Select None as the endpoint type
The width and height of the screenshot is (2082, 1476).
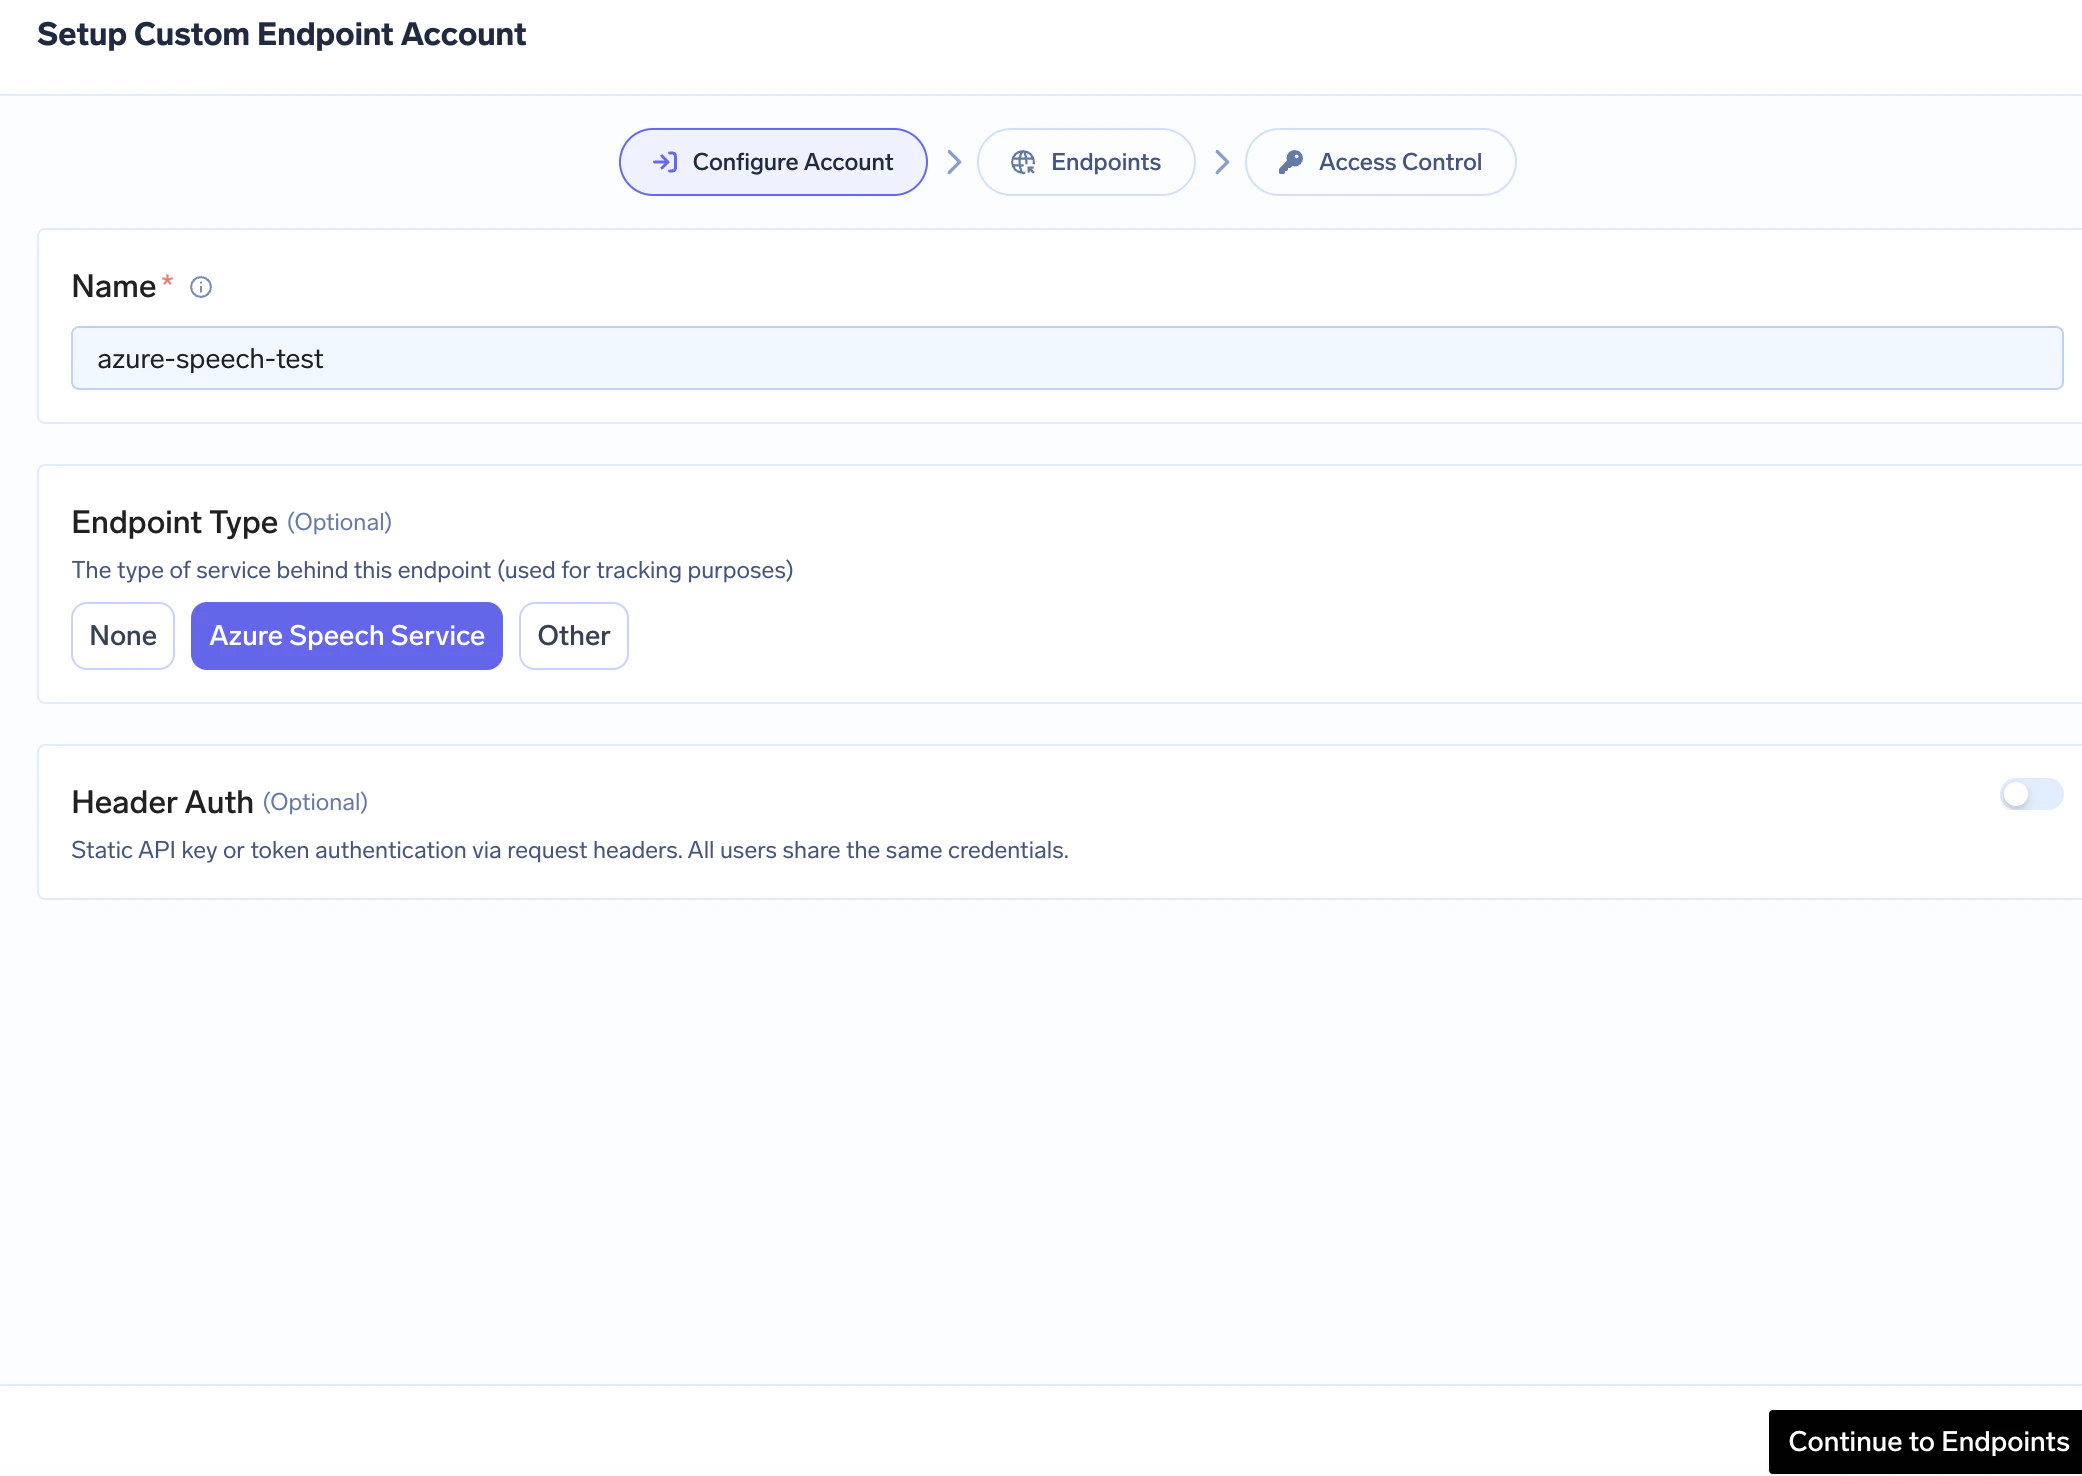point(122,635)
